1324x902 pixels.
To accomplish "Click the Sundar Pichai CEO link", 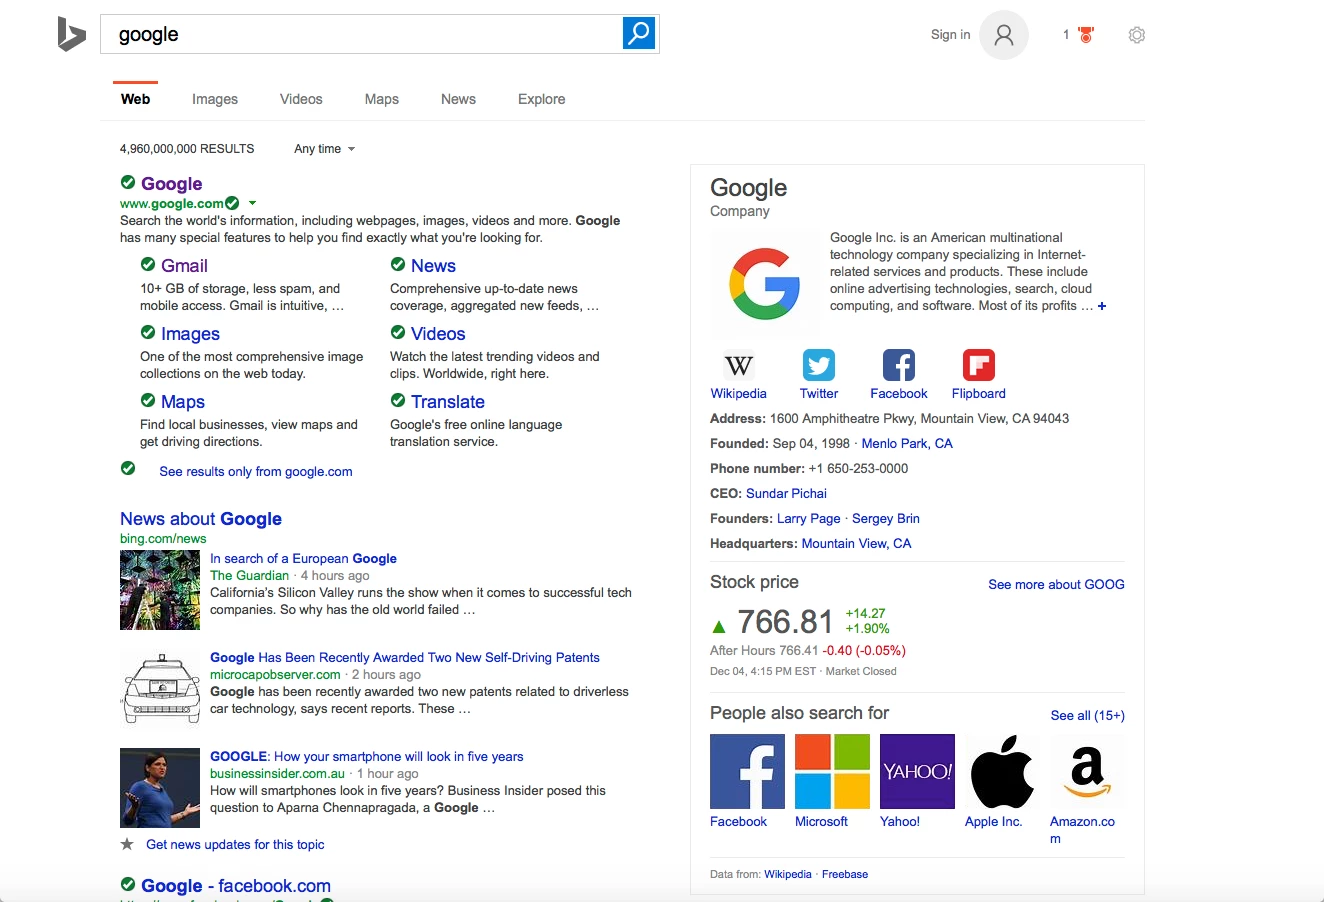I will coord(786,494).
